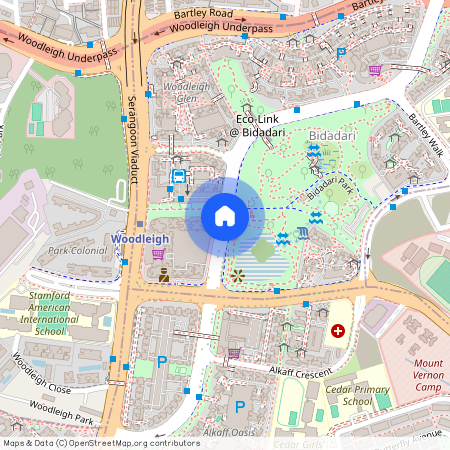Click the Bidadari Park path label
The image size is (450, 450).
[330, 188]
